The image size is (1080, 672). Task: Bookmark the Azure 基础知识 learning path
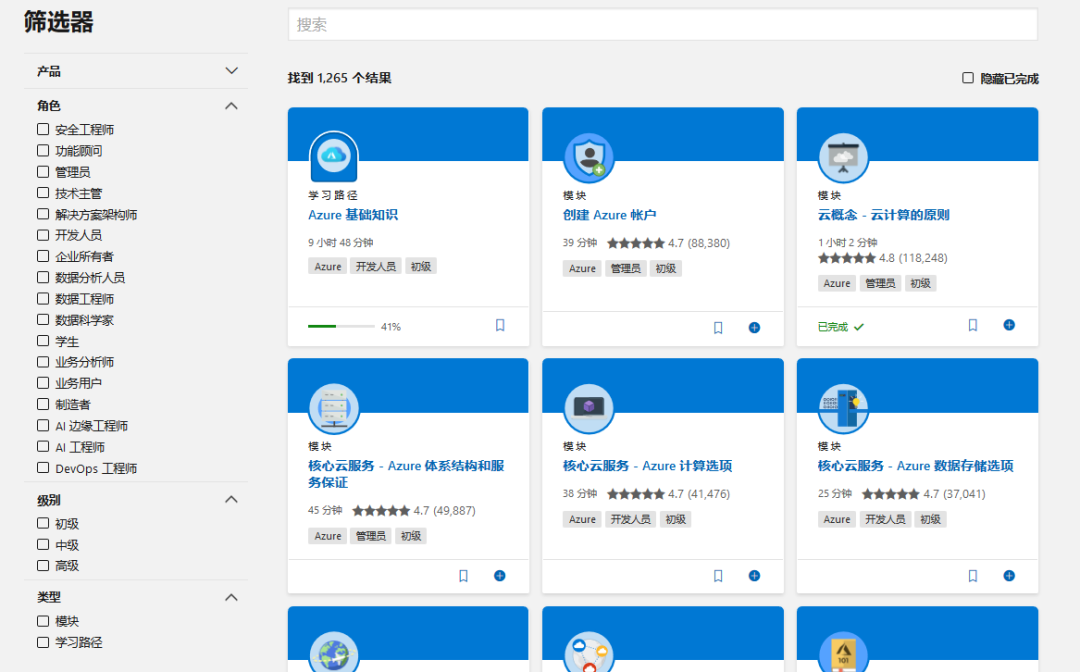(x=500, y=325)
